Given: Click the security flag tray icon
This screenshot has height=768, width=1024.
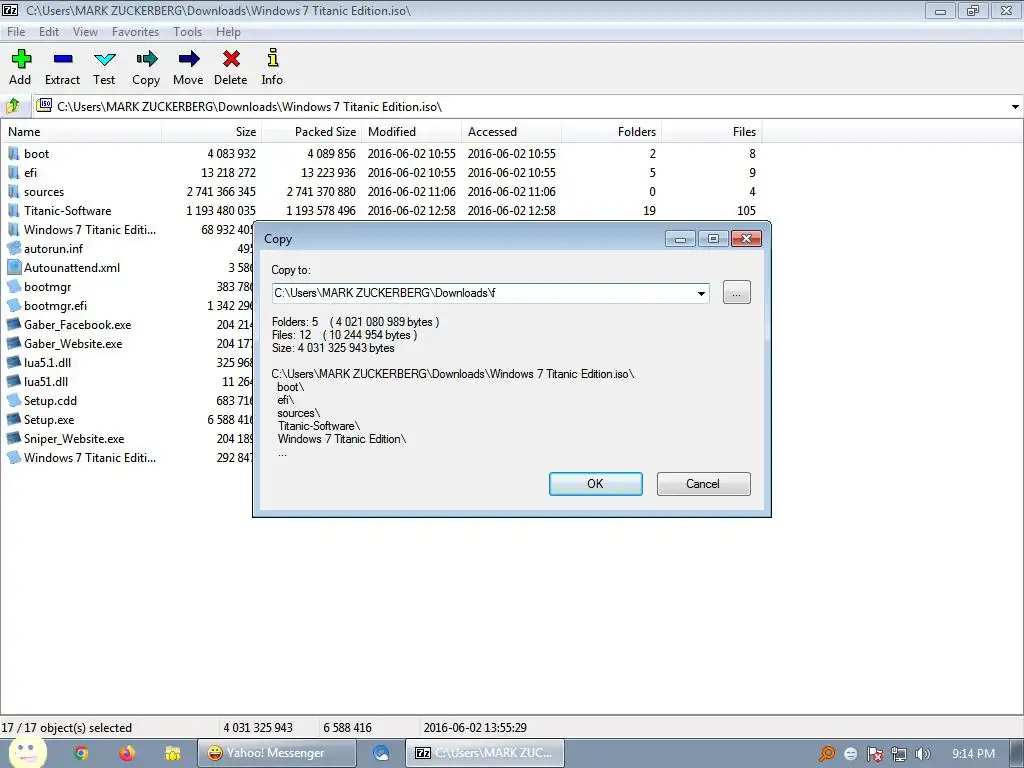Looking at the screenshot, I should tap(874, 754).
